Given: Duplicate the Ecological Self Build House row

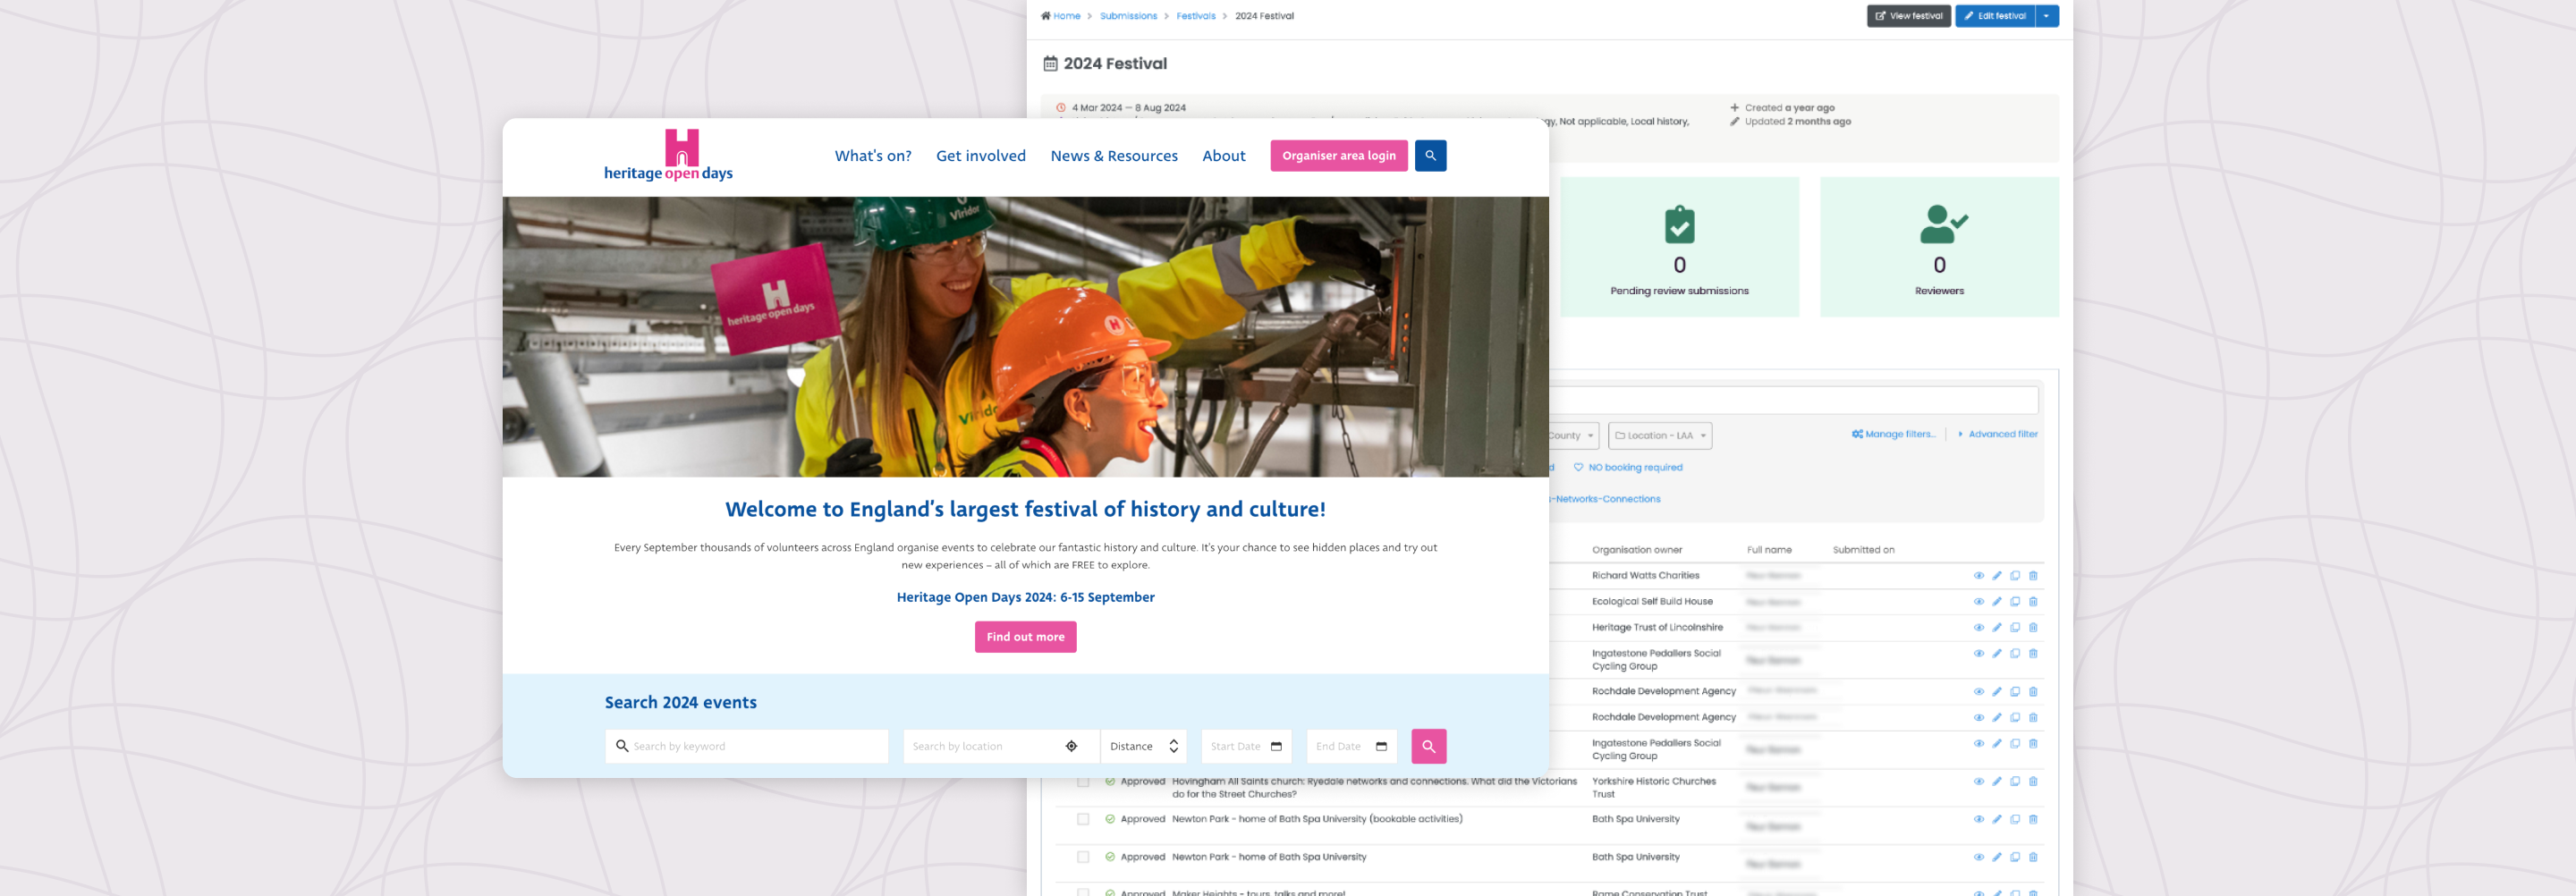Looking at the screenshot, I should point(2014,602).
